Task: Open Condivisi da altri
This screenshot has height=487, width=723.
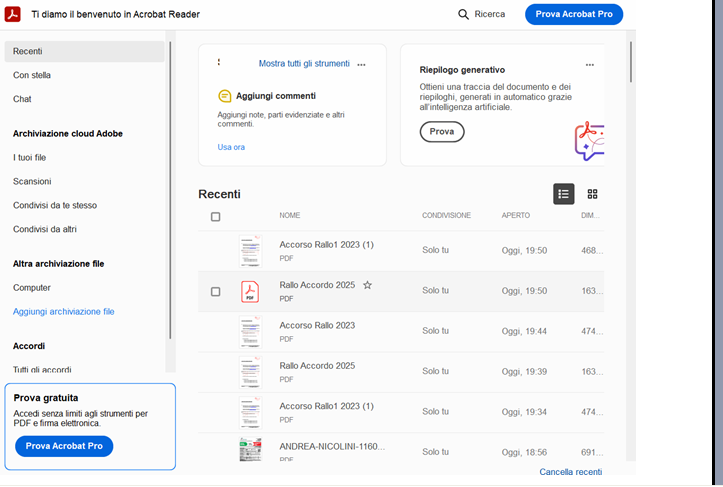Action: coord(45,229)
